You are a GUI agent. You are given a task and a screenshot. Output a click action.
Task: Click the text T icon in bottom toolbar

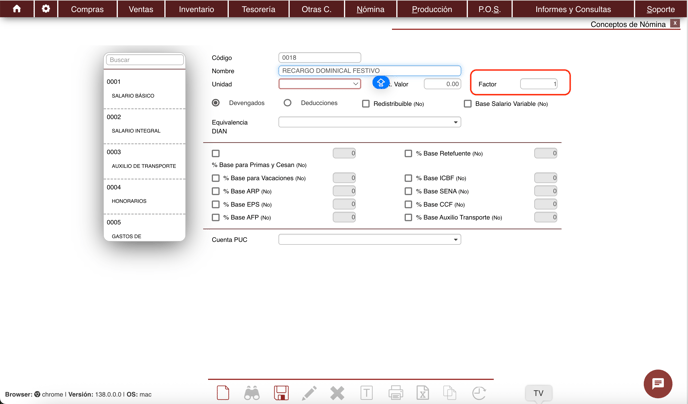pyautogui.click(x=366, y=393)
